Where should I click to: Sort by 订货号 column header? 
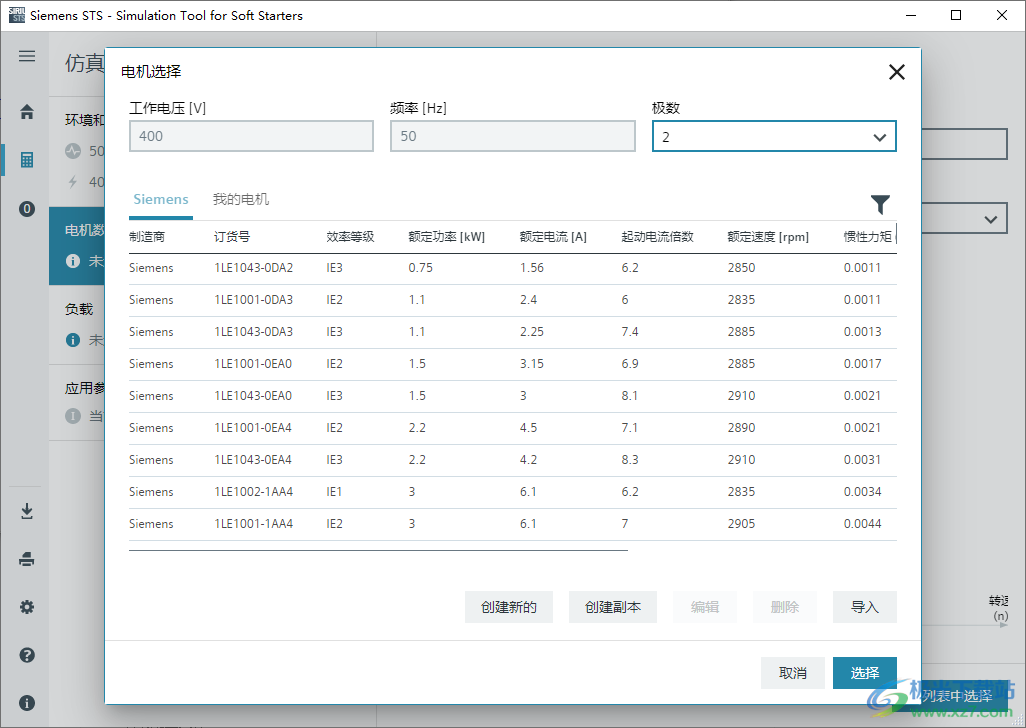click(232, 237)
